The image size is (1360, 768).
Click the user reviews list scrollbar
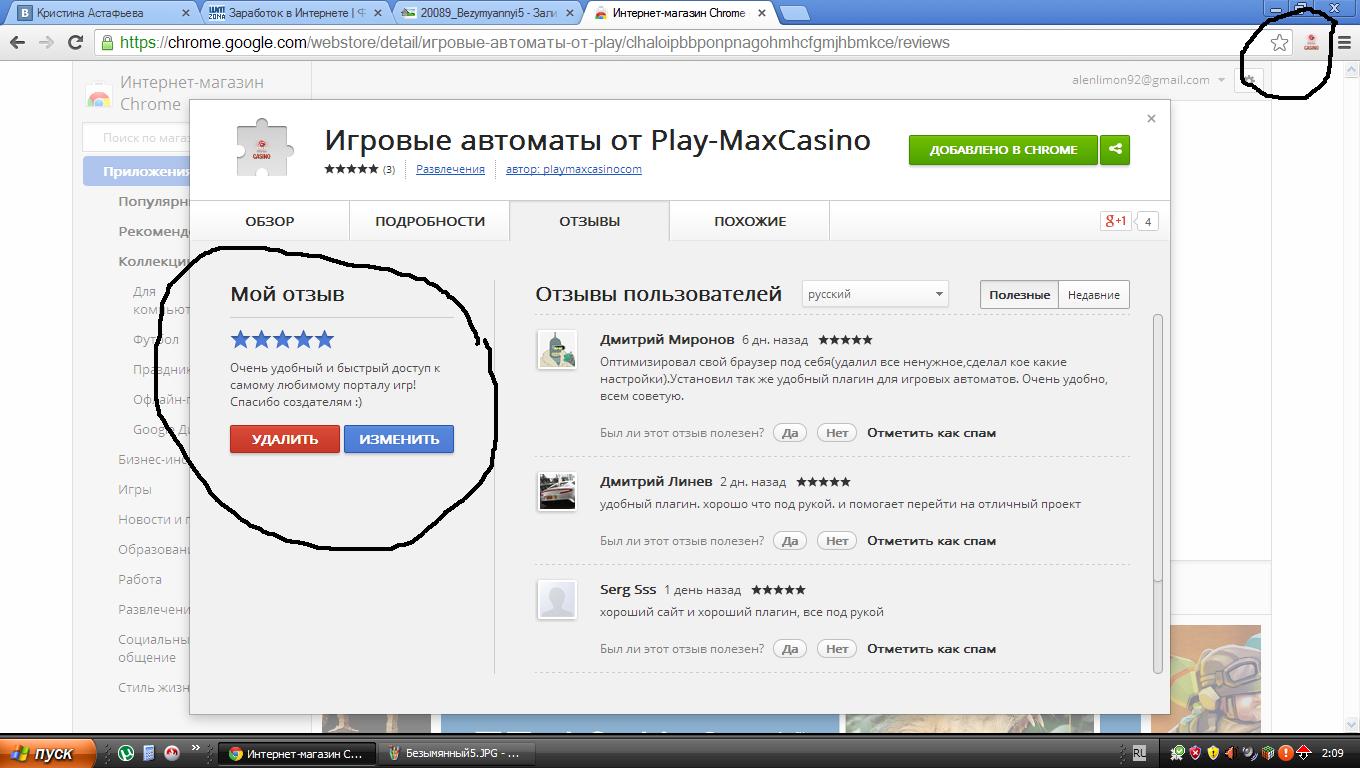coord(1158,448)
